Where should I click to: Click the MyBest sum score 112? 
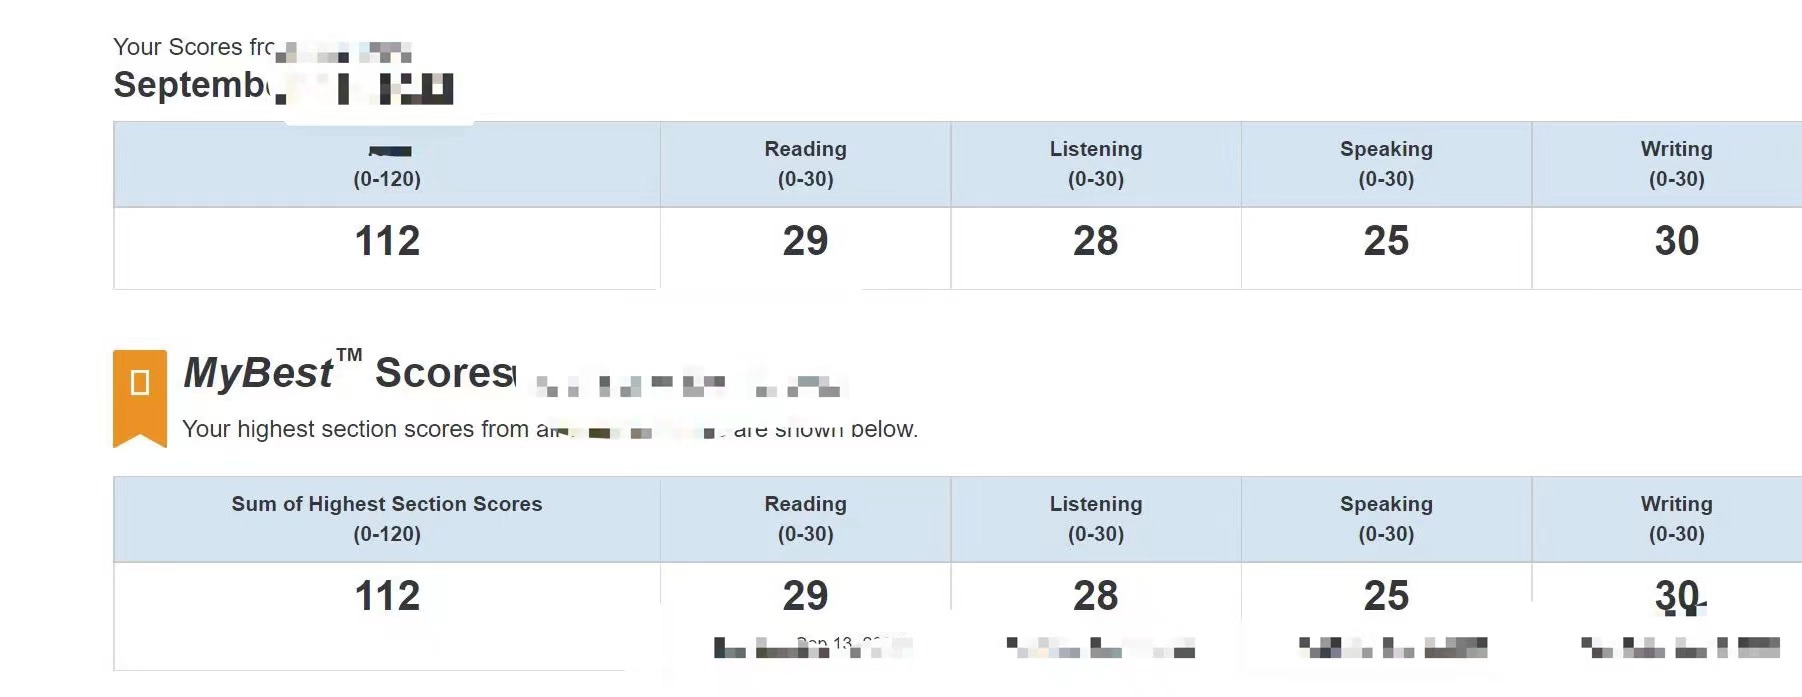[387, 596]
